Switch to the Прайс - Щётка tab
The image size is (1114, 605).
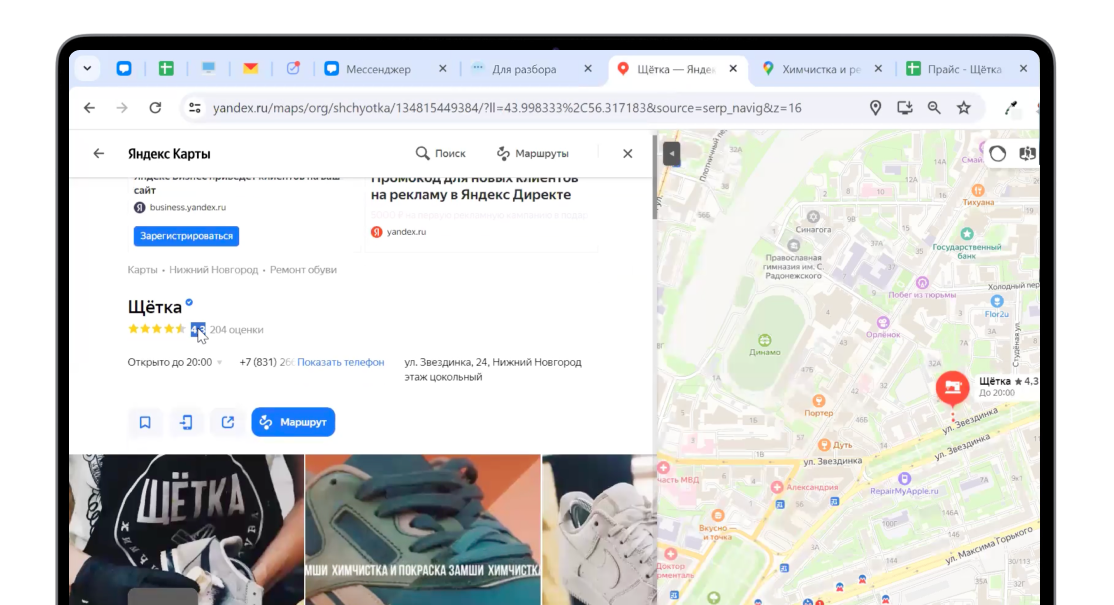[964, 69]
